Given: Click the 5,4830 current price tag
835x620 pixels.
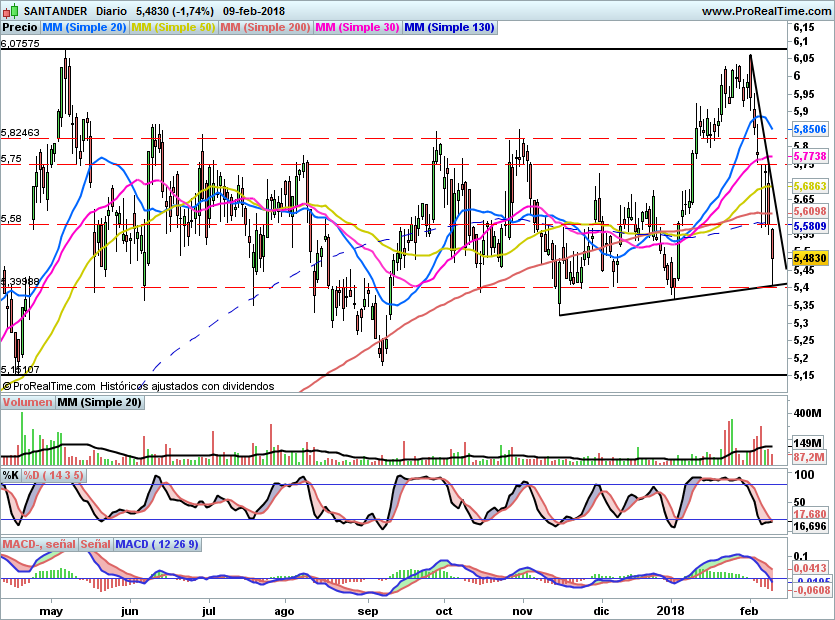Looking at the screenshot, I should 810,258.
